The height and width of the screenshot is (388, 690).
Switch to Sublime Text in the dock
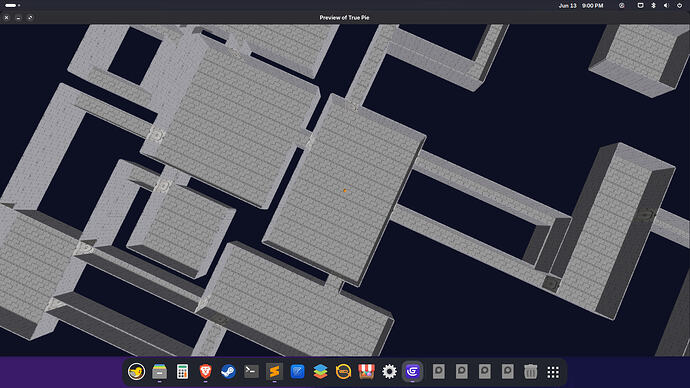point(274,372)
